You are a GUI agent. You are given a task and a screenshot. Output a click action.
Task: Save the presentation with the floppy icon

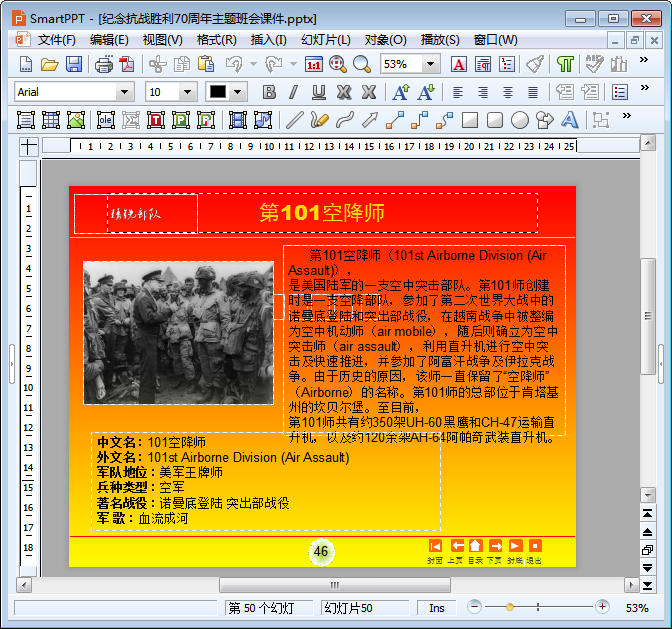74,64
